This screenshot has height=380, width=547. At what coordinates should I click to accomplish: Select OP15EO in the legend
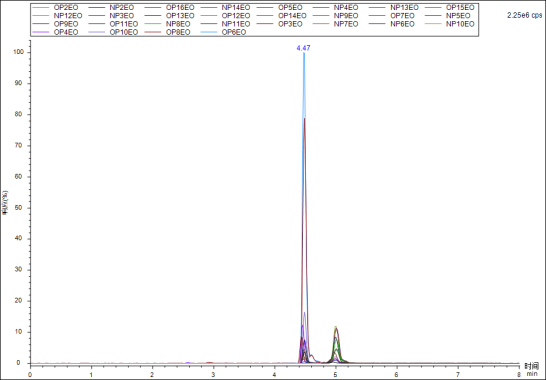coord(449,7)
